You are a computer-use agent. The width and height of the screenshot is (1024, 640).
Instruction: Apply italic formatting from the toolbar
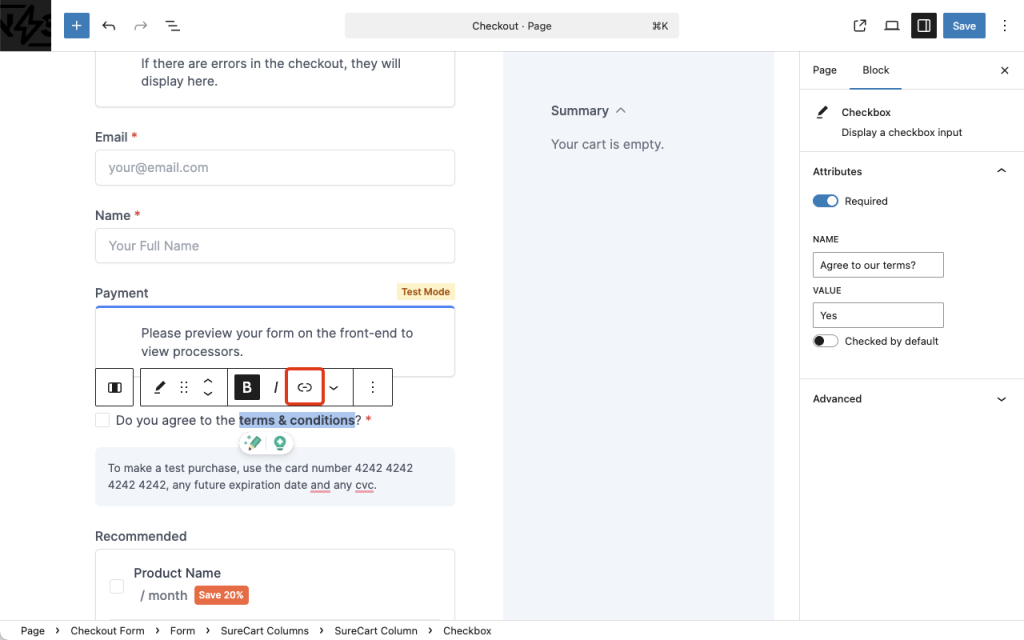(275, 387)
